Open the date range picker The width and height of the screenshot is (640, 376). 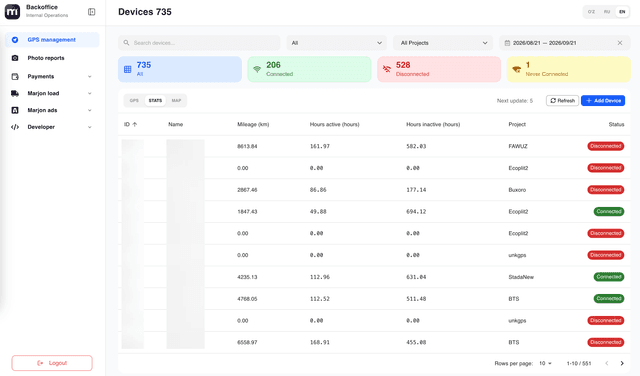[564, 43]
